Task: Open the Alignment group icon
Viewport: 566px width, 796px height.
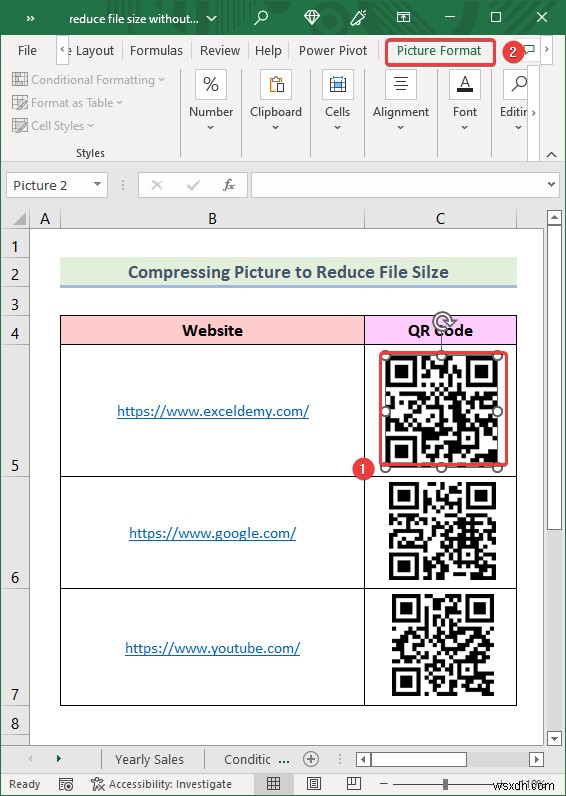Action: click(x=401, y=84)
